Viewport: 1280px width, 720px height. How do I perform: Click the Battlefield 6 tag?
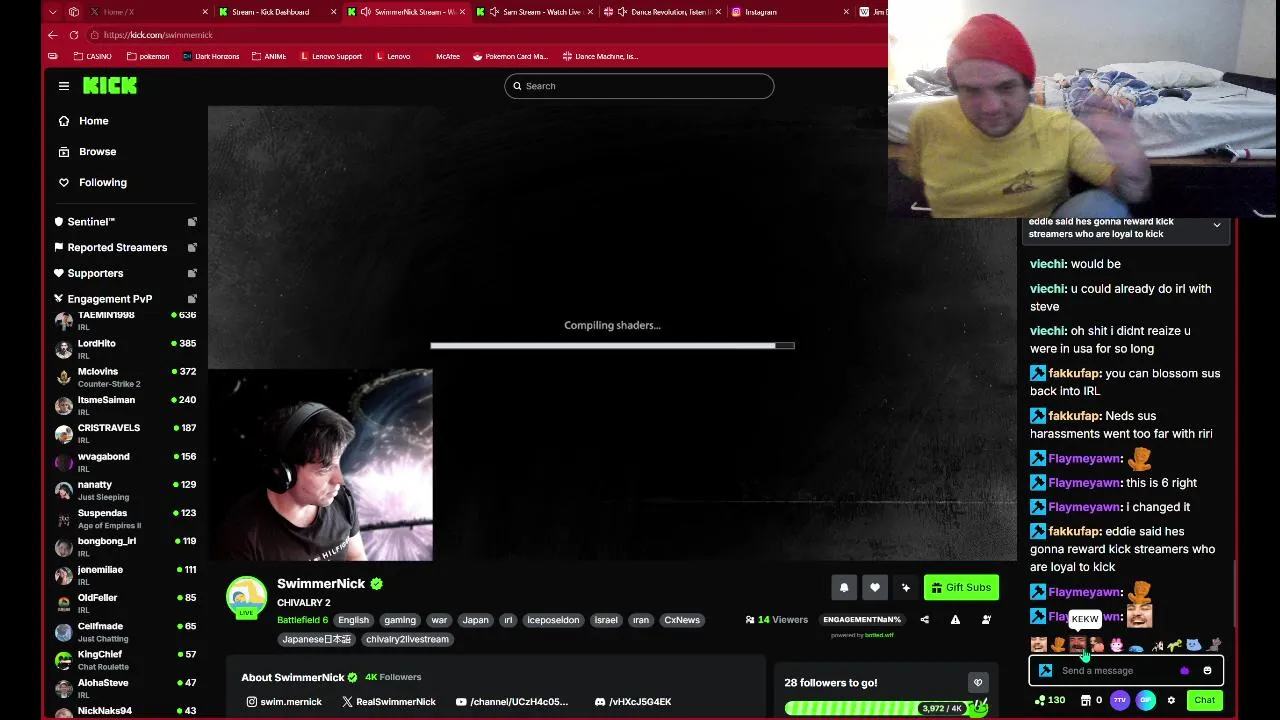tap(302, 620)
